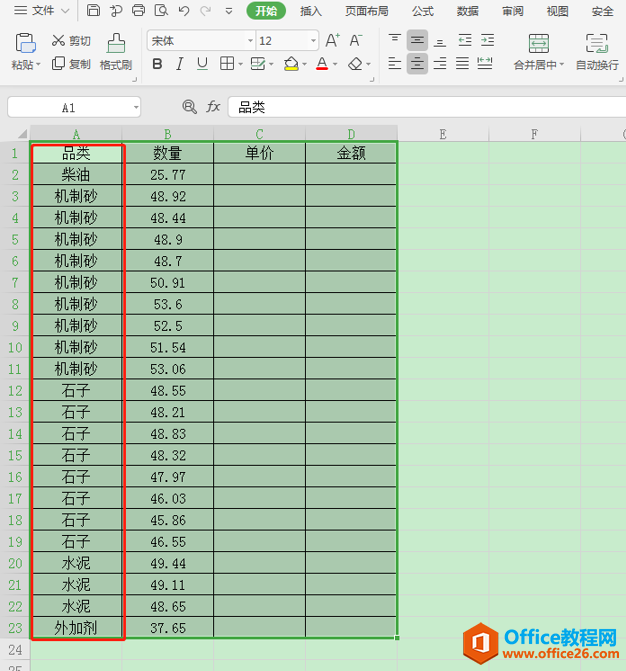
Task: Switch to the 数据 tab
Action: [467, 11]
